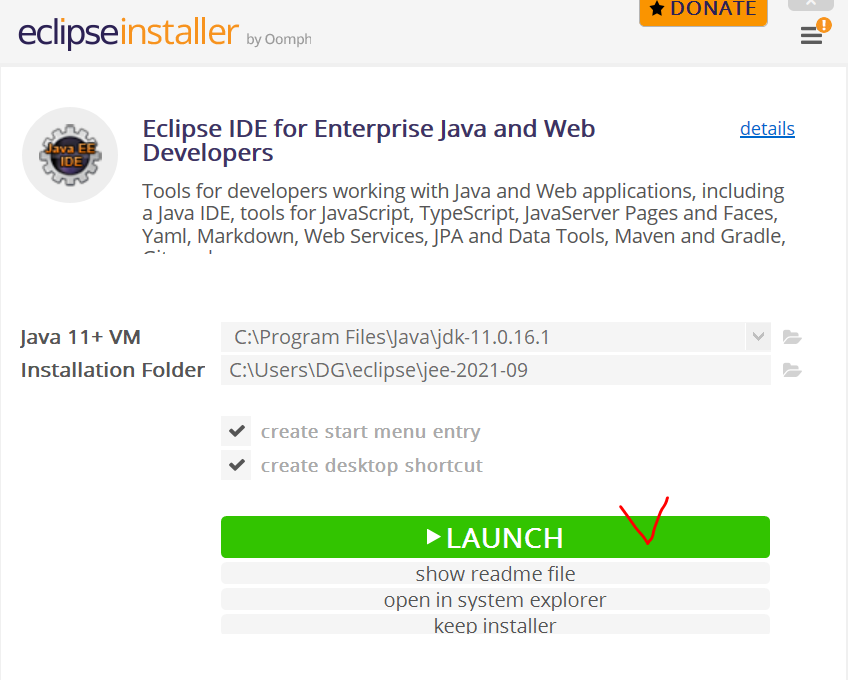848x680 pixels.
Task: Click the Installation Folder path field
Action: 495,370
